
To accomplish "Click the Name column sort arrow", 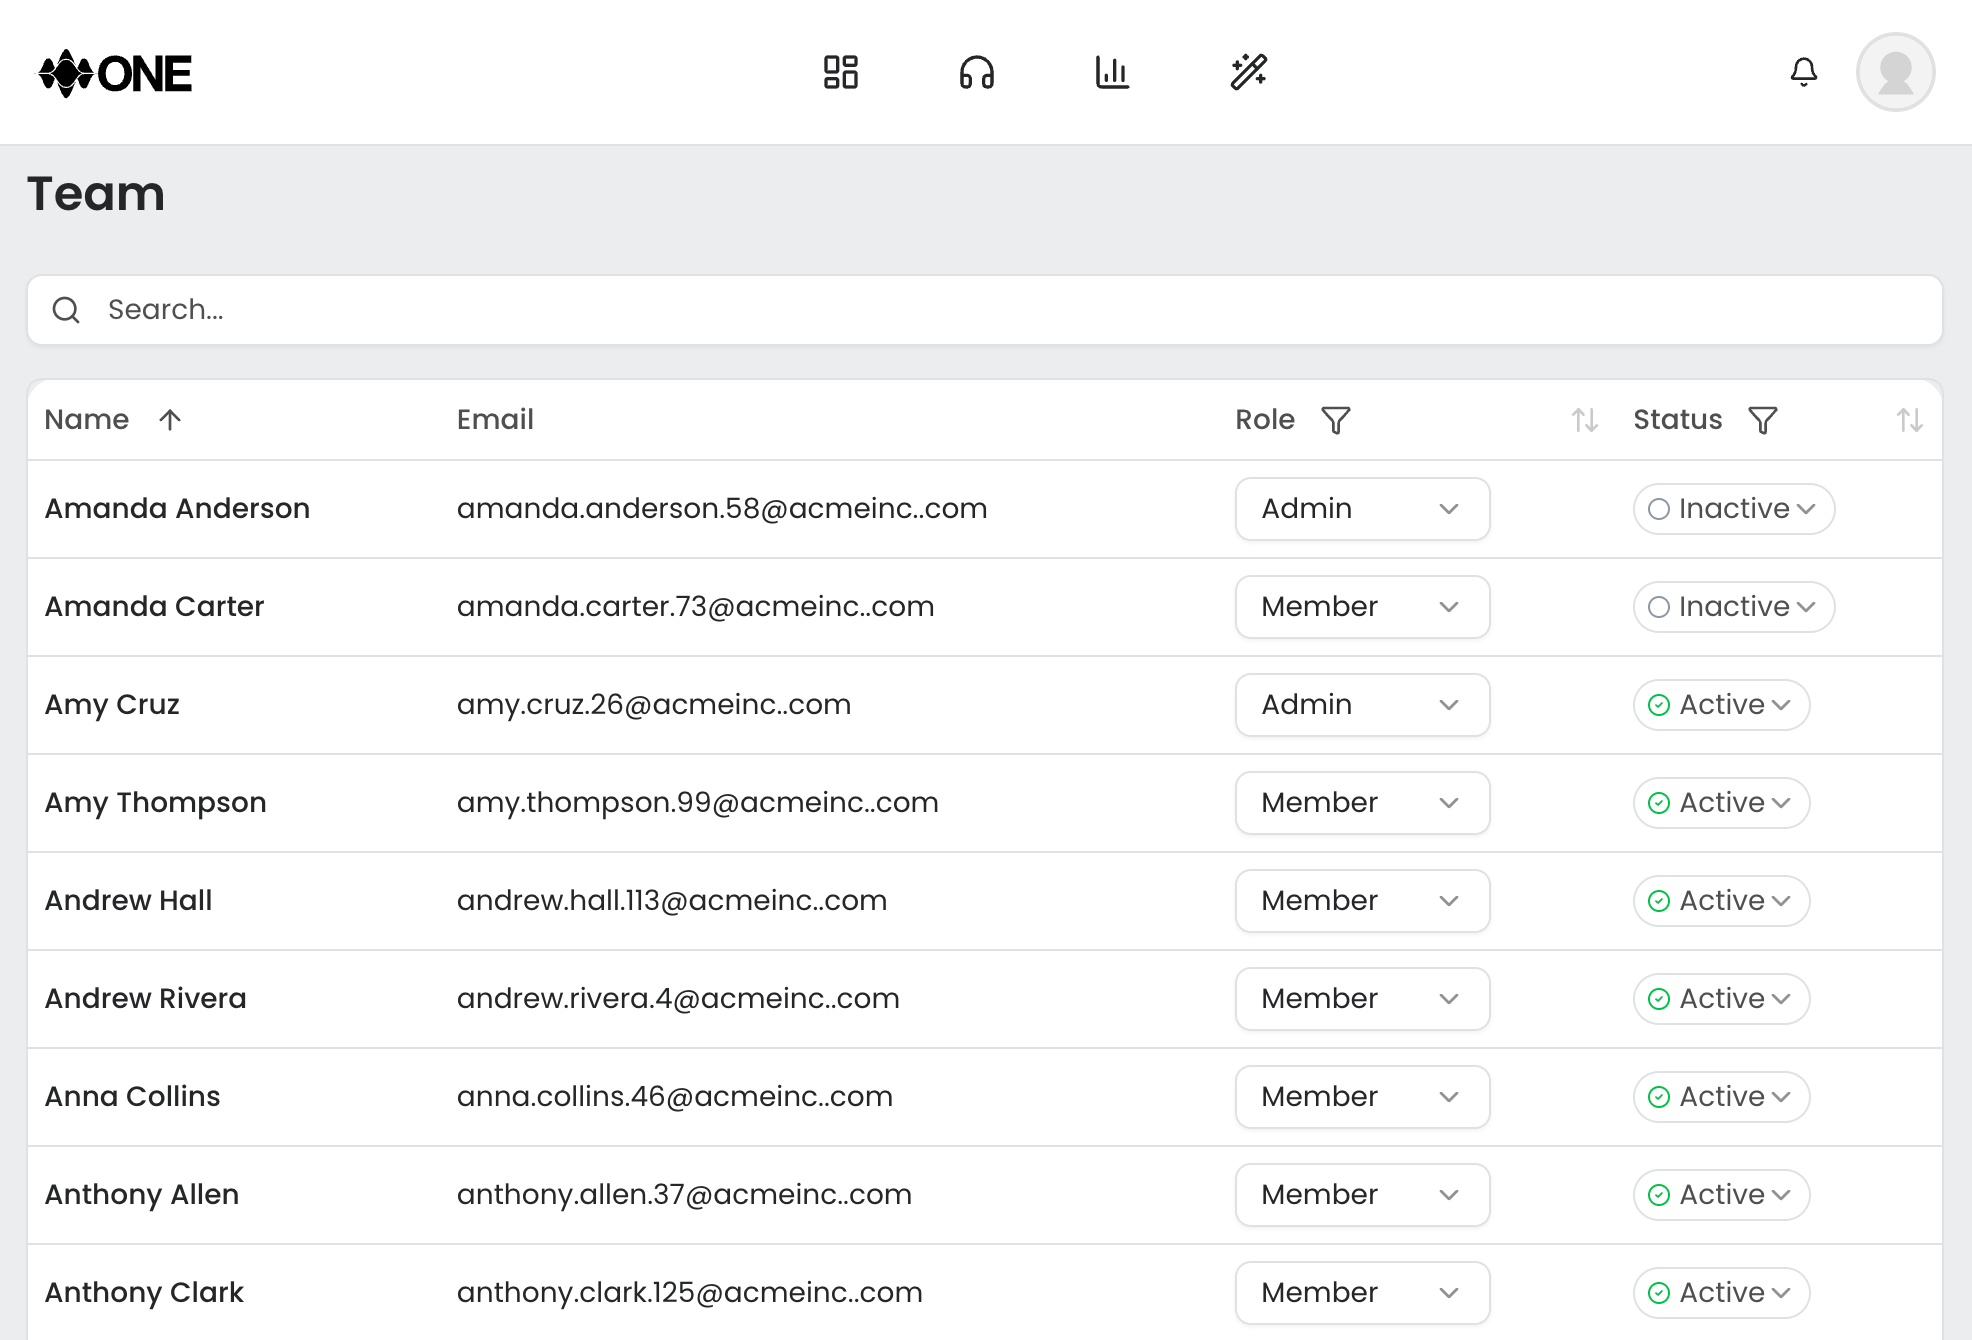I will coord(170,420).
